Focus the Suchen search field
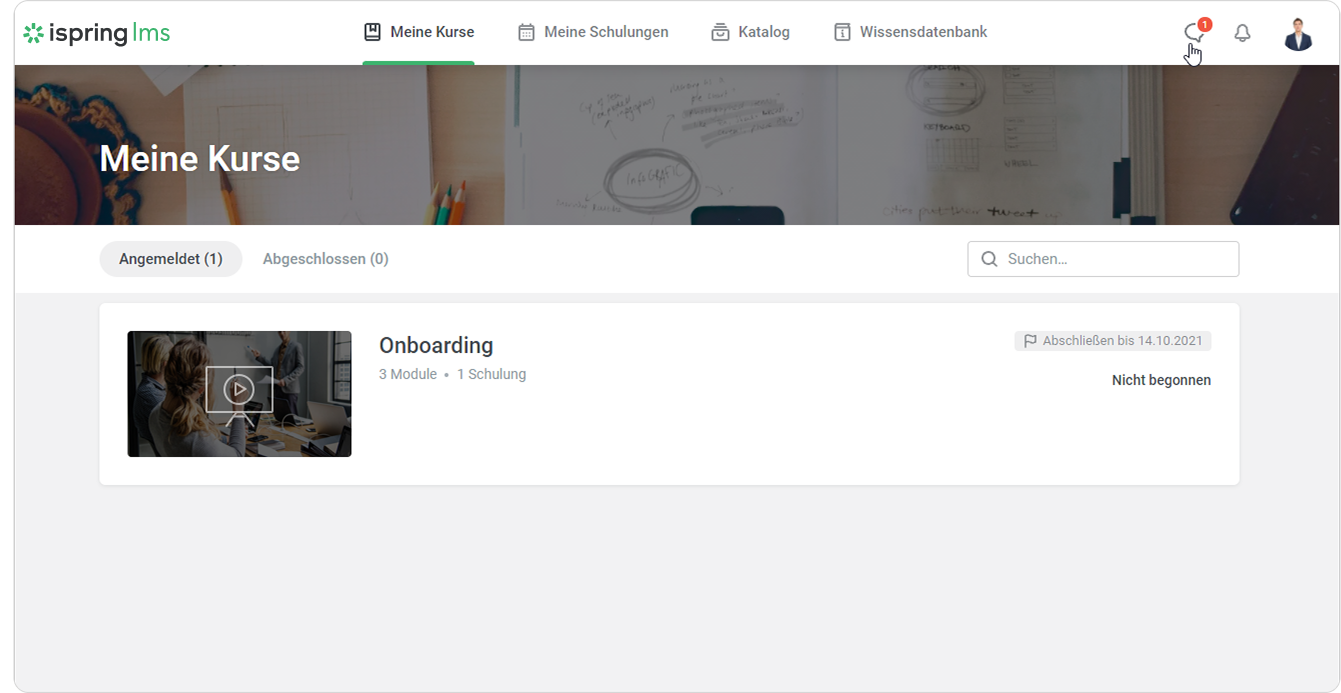The width and height of the screenshot is (1341, 693). (x=1103, y=259)
